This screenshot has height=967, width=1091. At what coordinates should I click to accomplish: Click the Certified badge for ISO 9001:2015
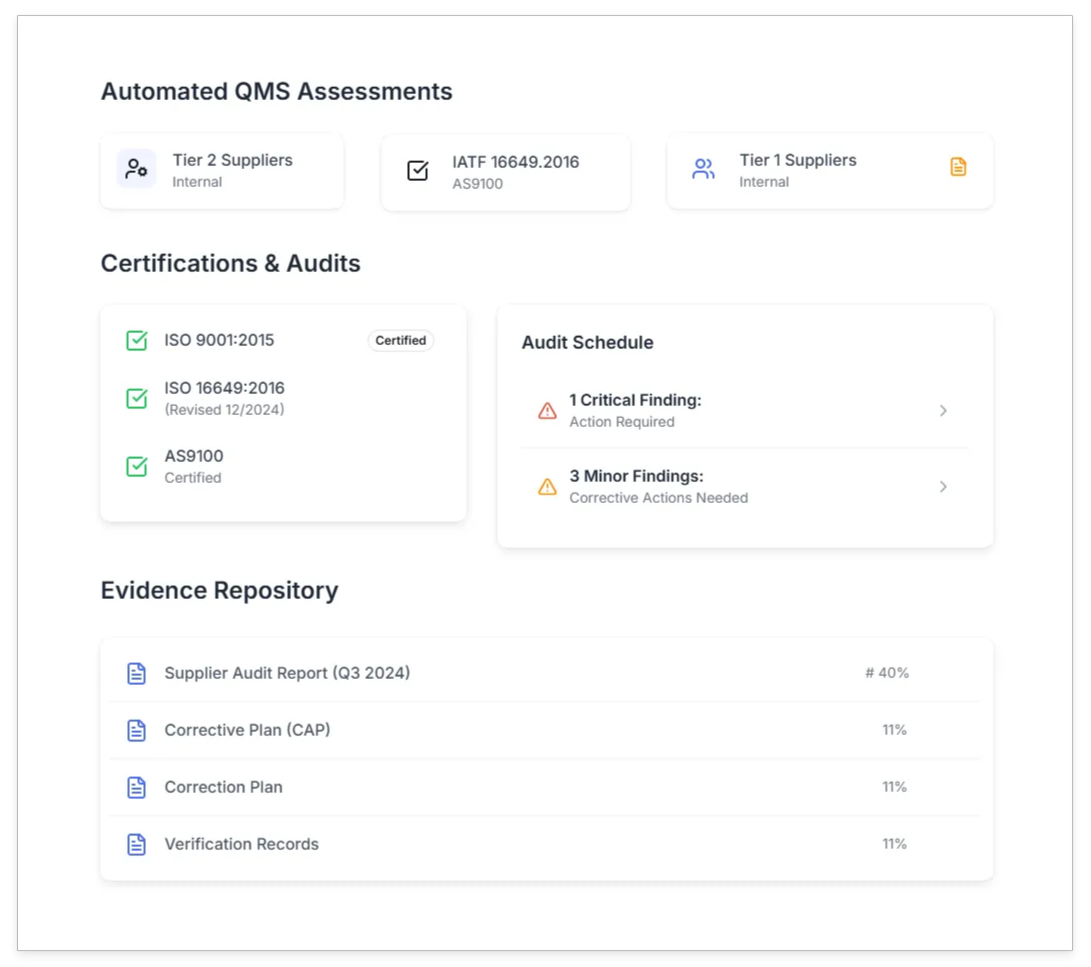(401, 341)
